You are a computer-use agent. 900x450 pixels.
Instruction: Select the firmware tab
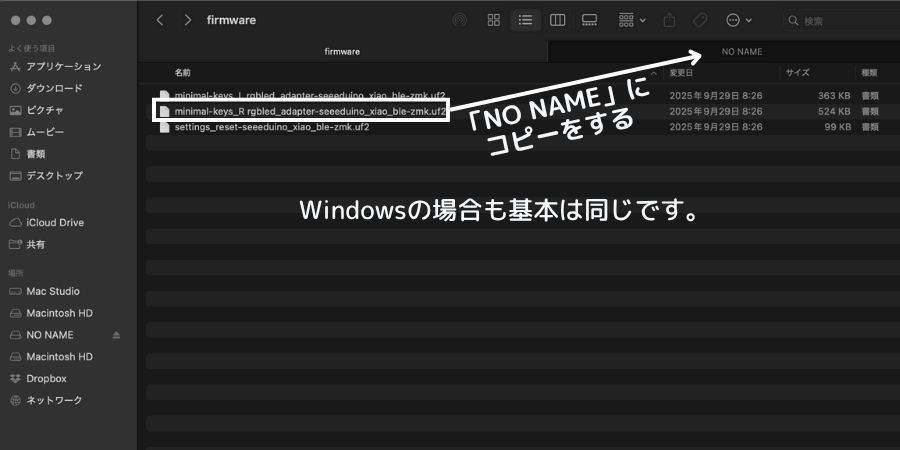(342, 51)
